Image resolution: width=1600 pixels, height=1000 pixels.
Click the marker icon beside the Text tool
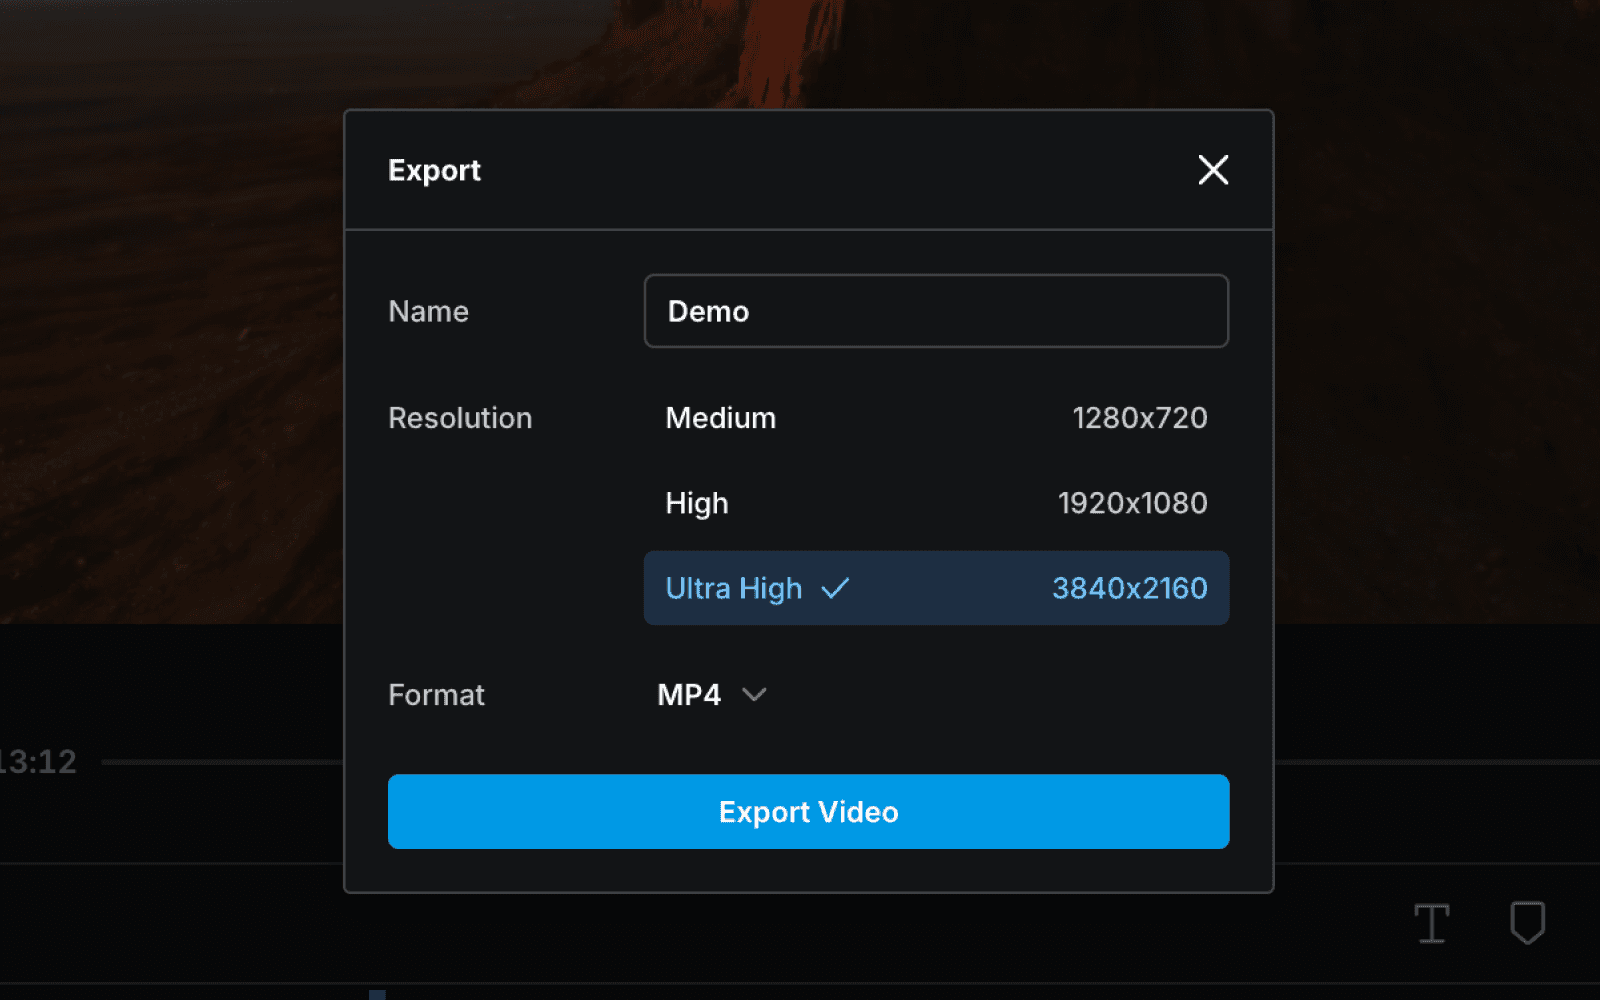[x=1527, y=923]
